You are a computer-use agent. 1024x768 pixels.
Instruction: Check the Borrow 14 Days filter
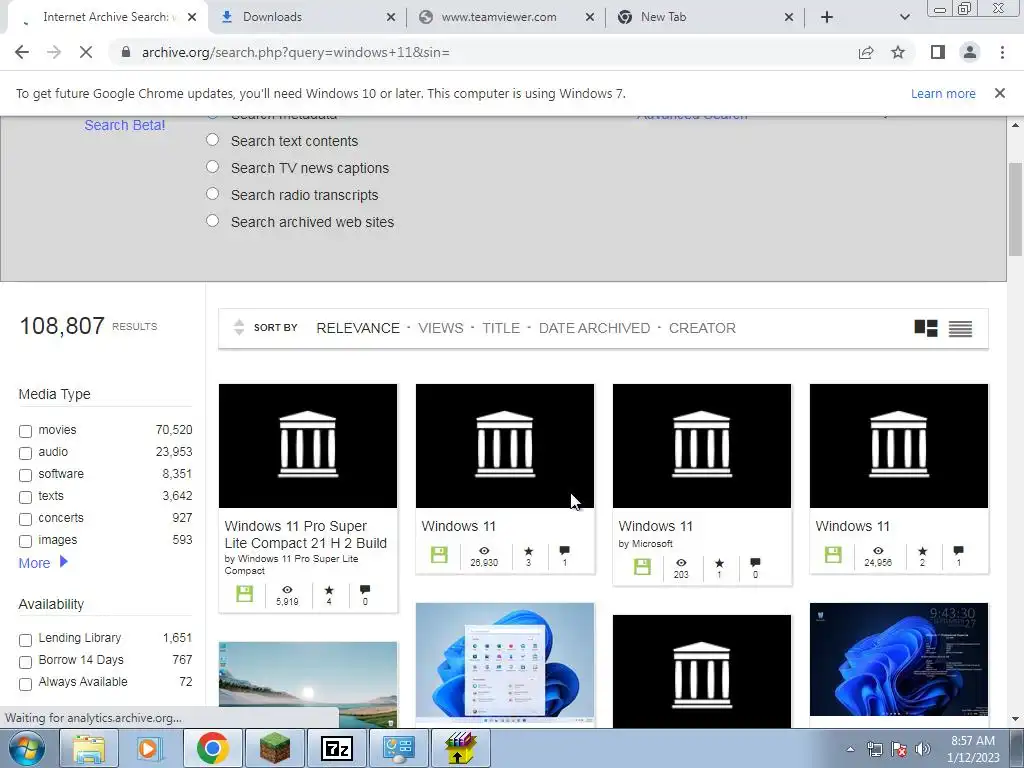click(x=25, y=662)
